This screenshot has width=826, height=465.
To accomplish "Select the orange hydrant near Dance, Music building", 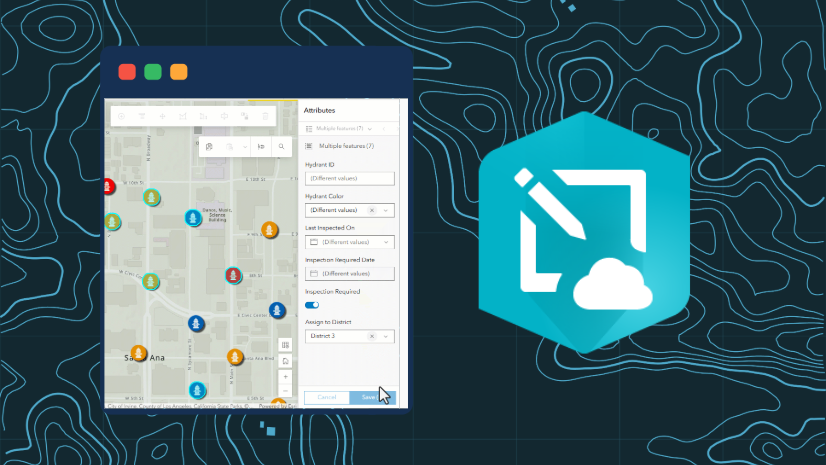I will click(x=270, y=230).
